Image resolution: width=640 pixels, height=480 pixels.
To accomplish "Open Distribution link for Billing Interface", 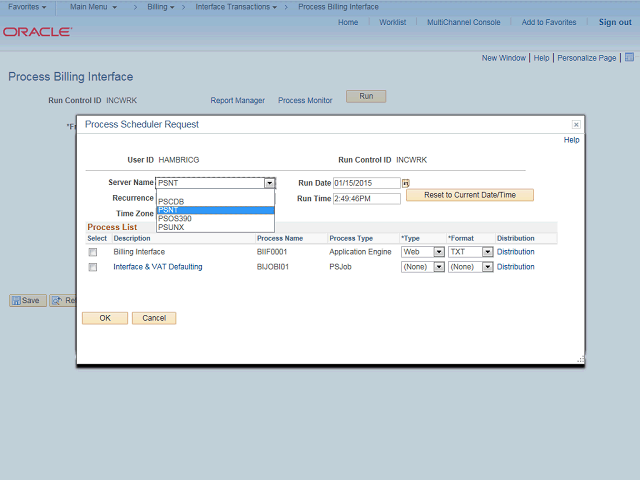I will [515, 252].
